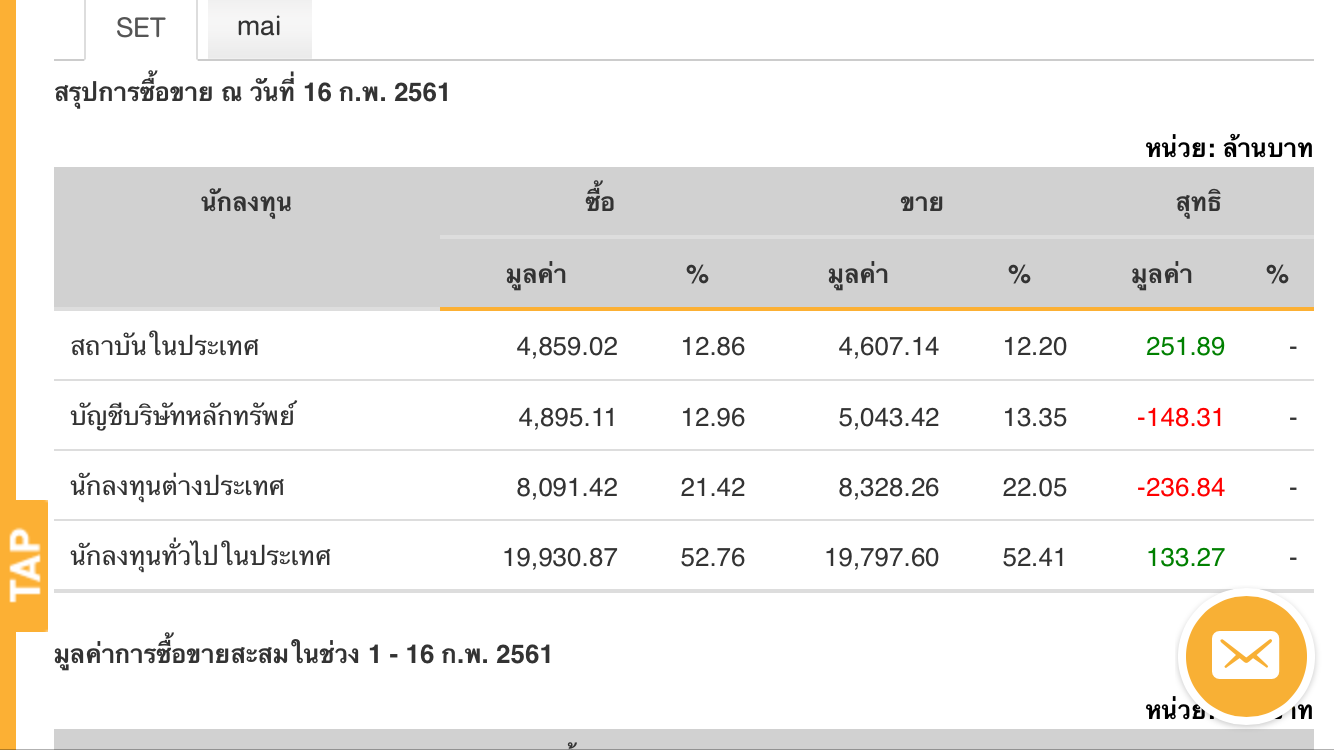Click net value 133.27 in green
Image resolution: width=1334 pixels, height=750 pixels.
click(x=1185, y=557)
